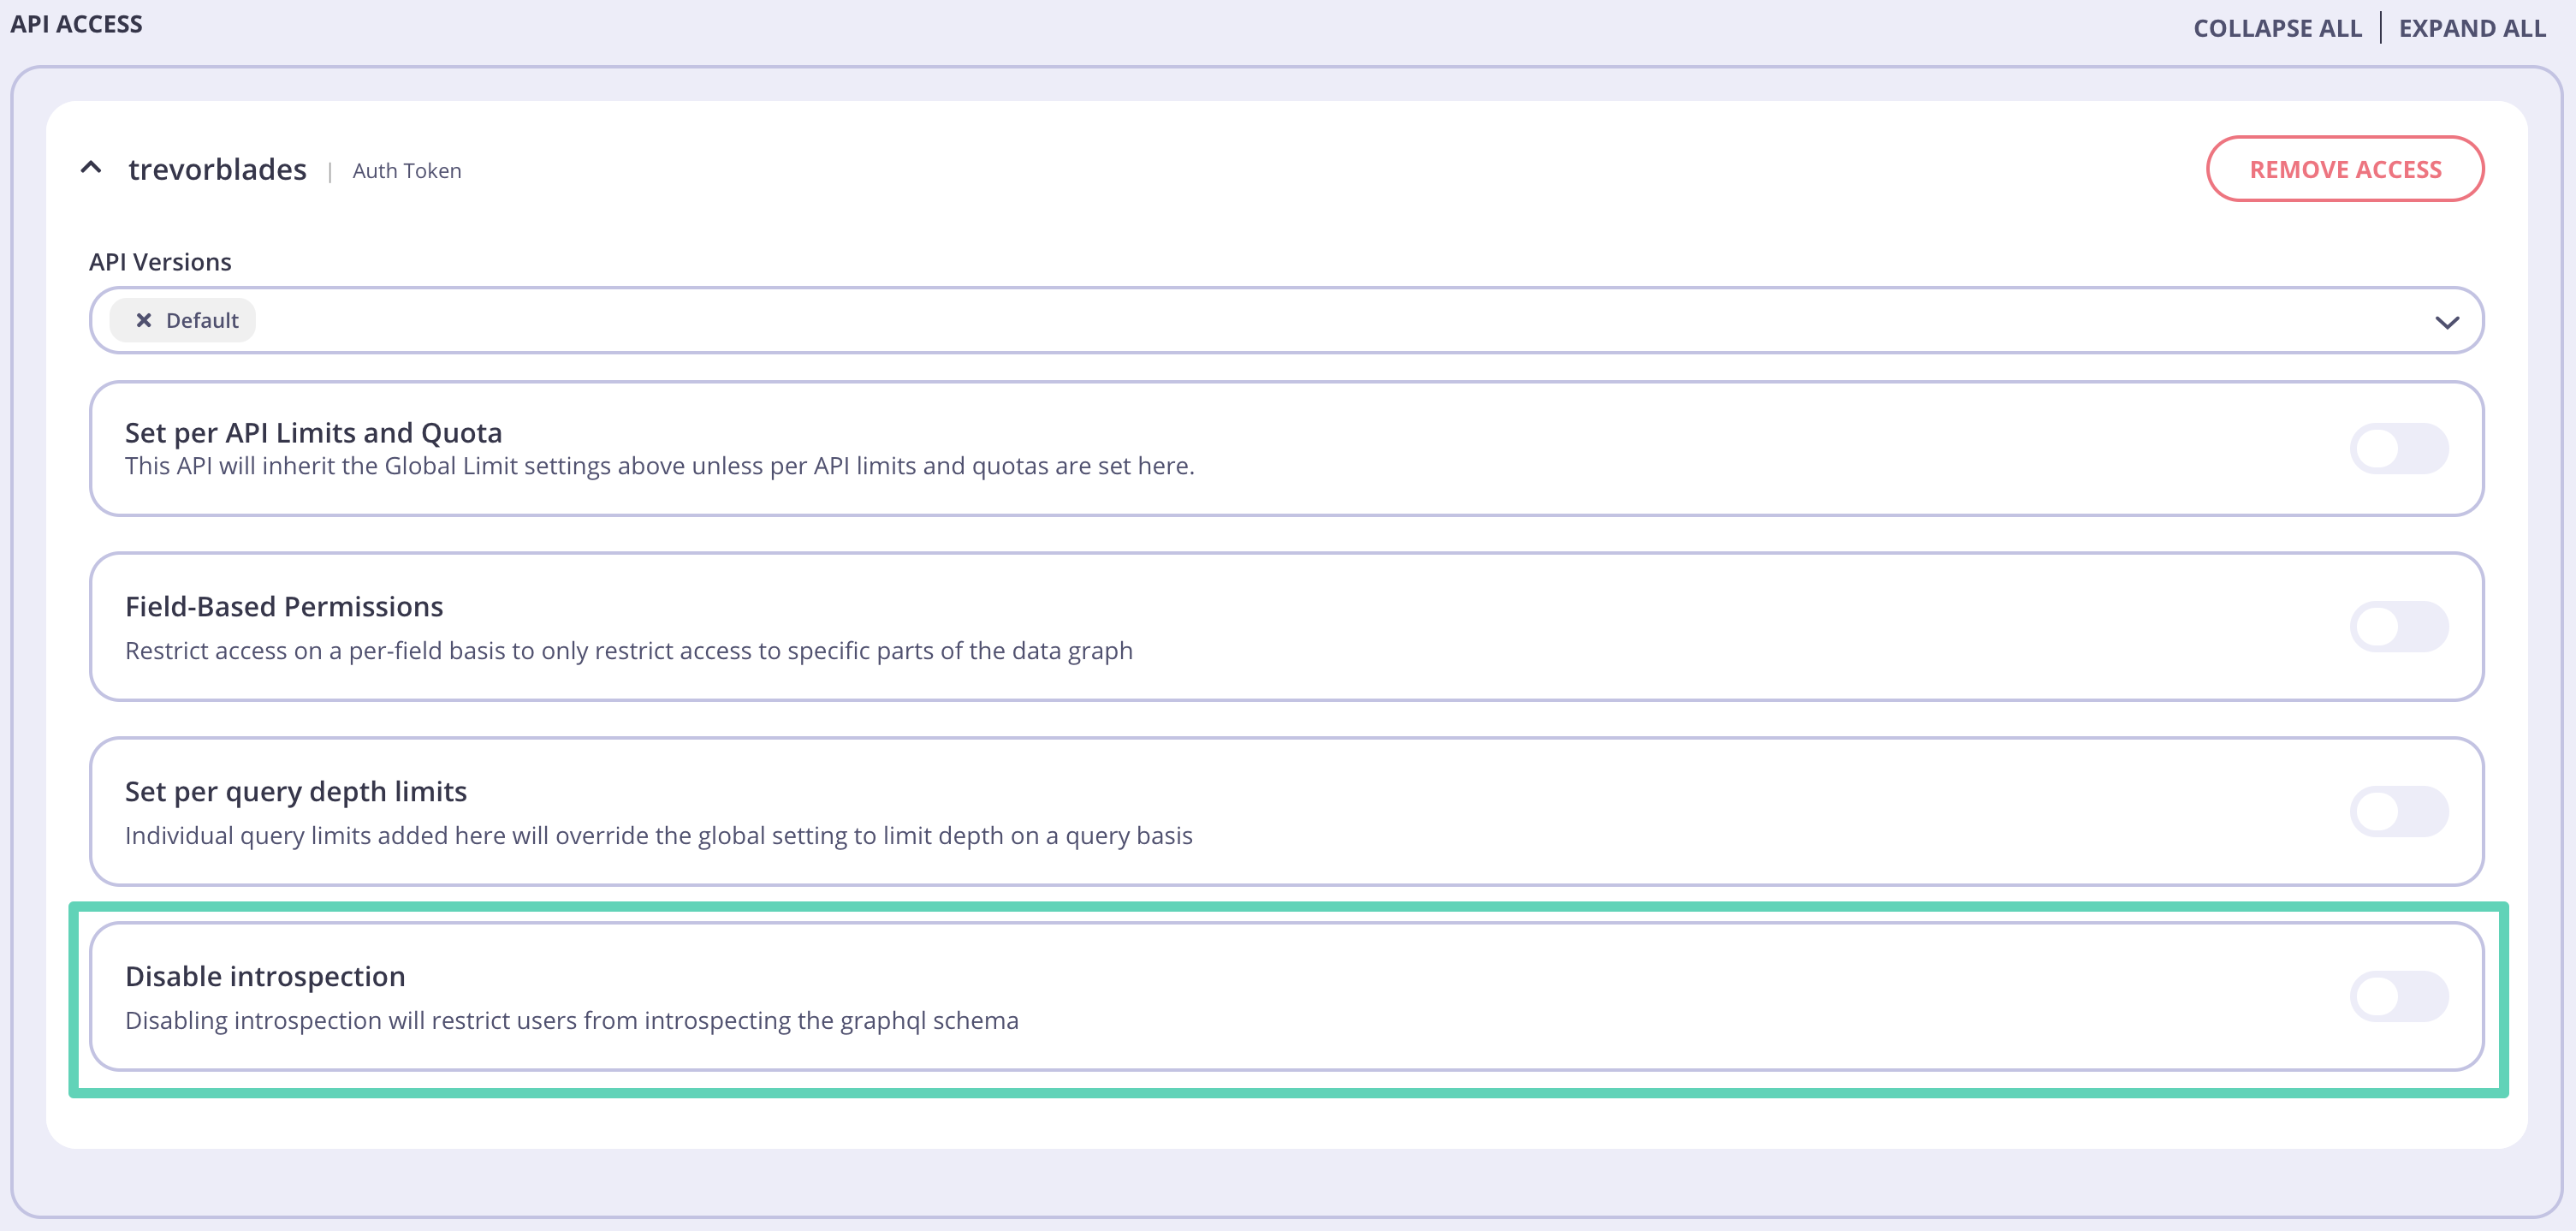Click the API Versions label
This screenshot has height=1231, width=2576.
[x=160, y=262]
